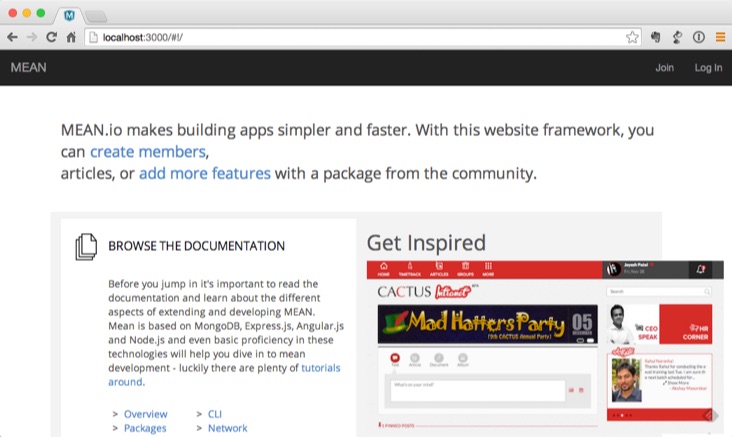Click the browser Back arrow

tap(12, 37)
